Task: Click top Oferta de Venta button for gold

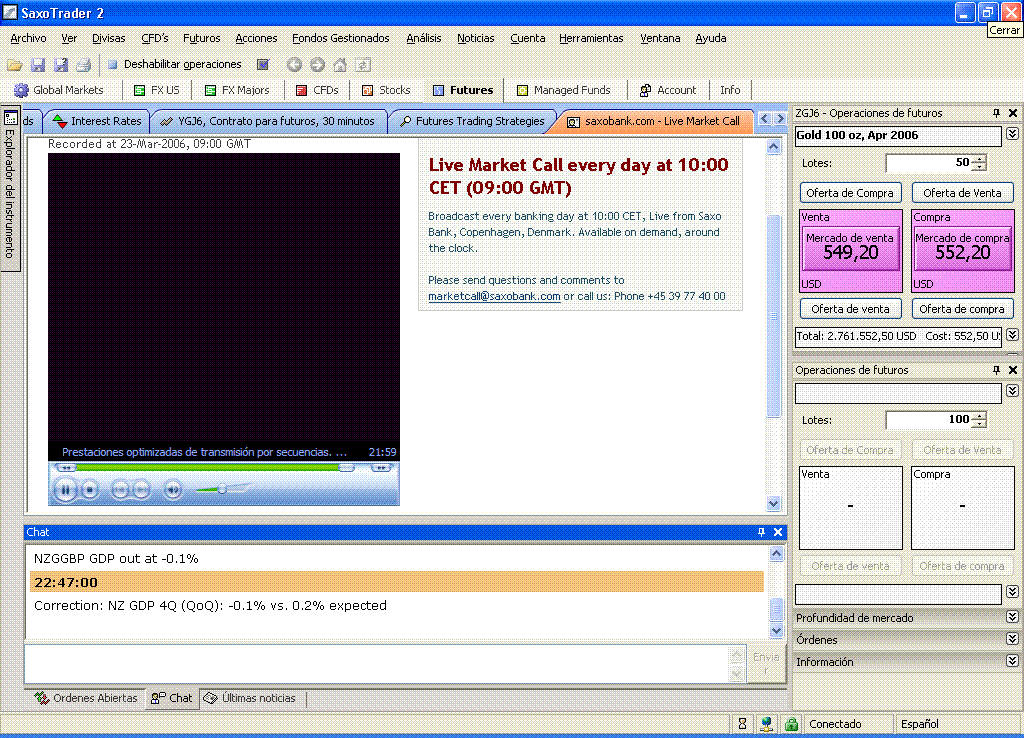Action: [x=962, y=193]
